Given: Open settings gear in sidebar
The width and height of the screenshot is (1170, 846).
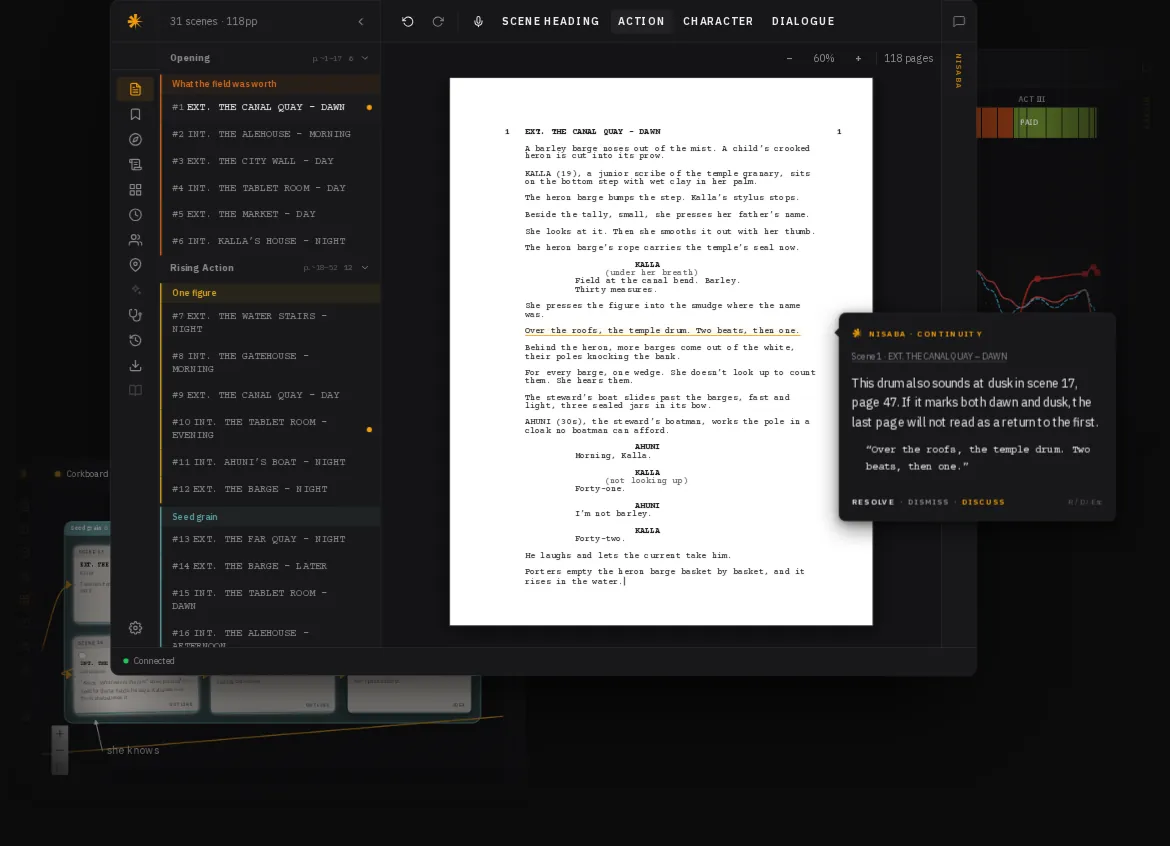Looking at the screenshot, I should [x=135, y=628].
